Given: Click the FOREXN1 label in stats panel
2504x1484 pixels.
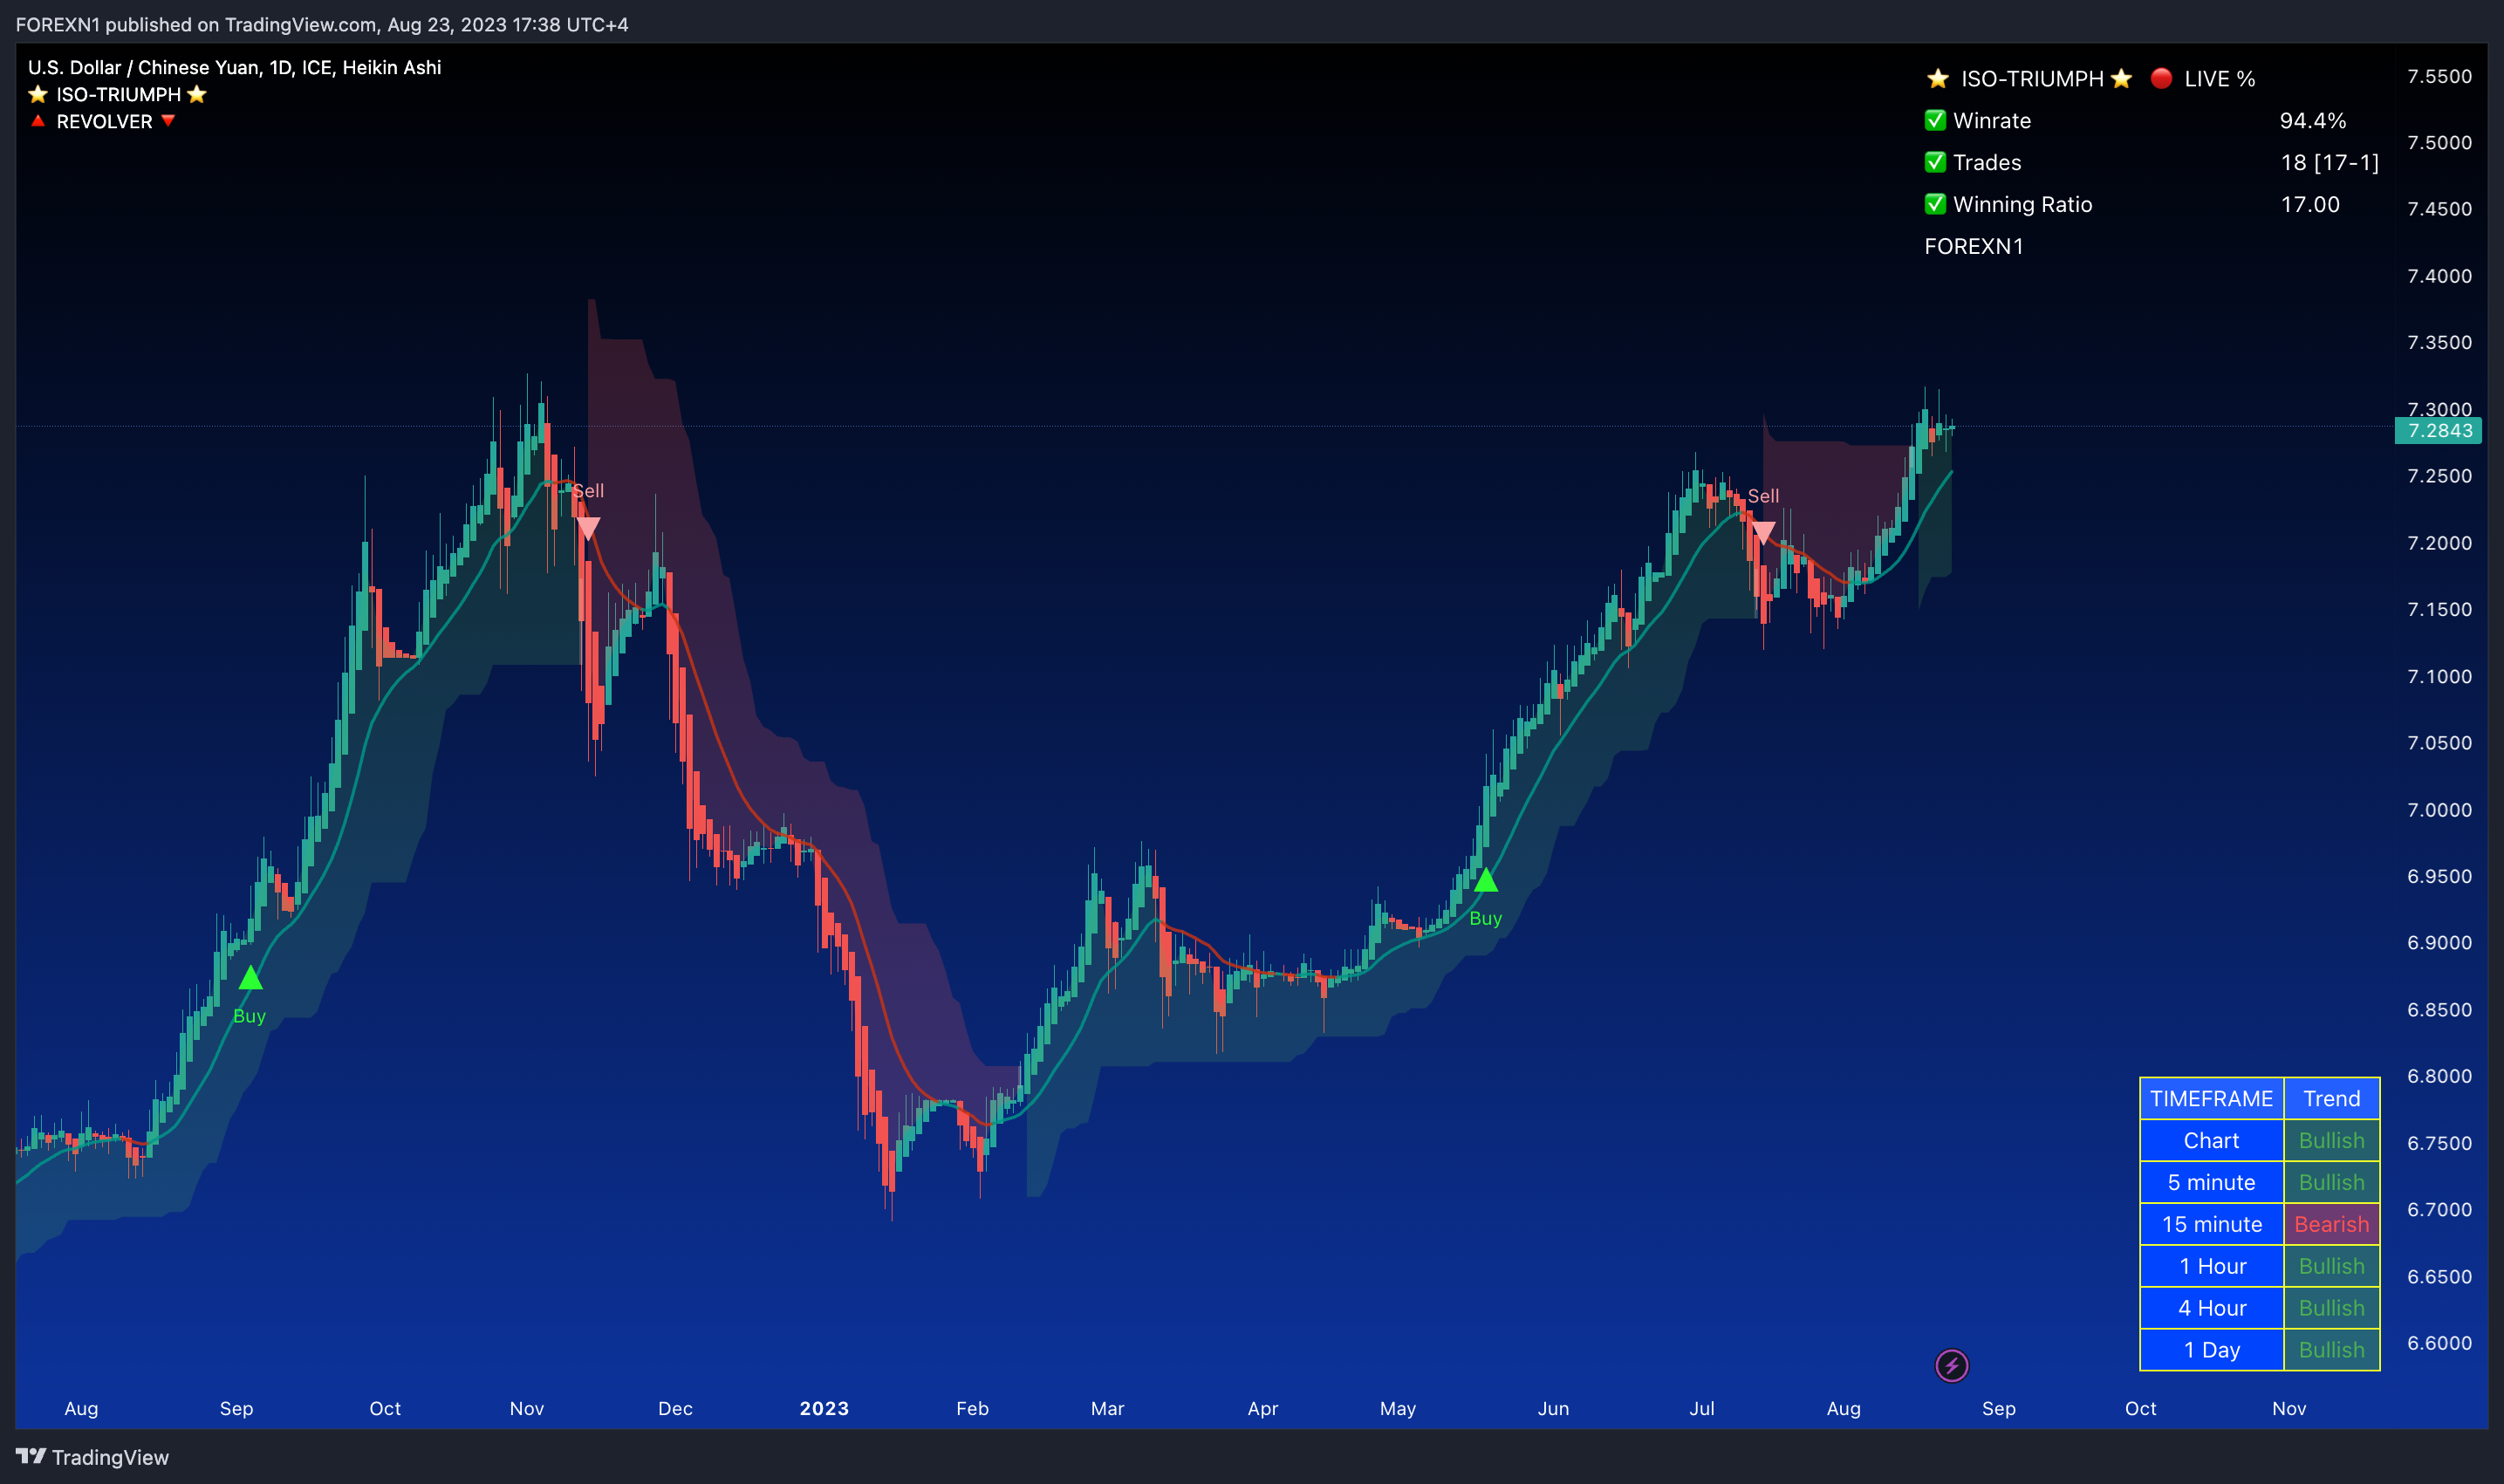Looking at the screenshot, I should pyautogui.click(x=1973, y=246).
